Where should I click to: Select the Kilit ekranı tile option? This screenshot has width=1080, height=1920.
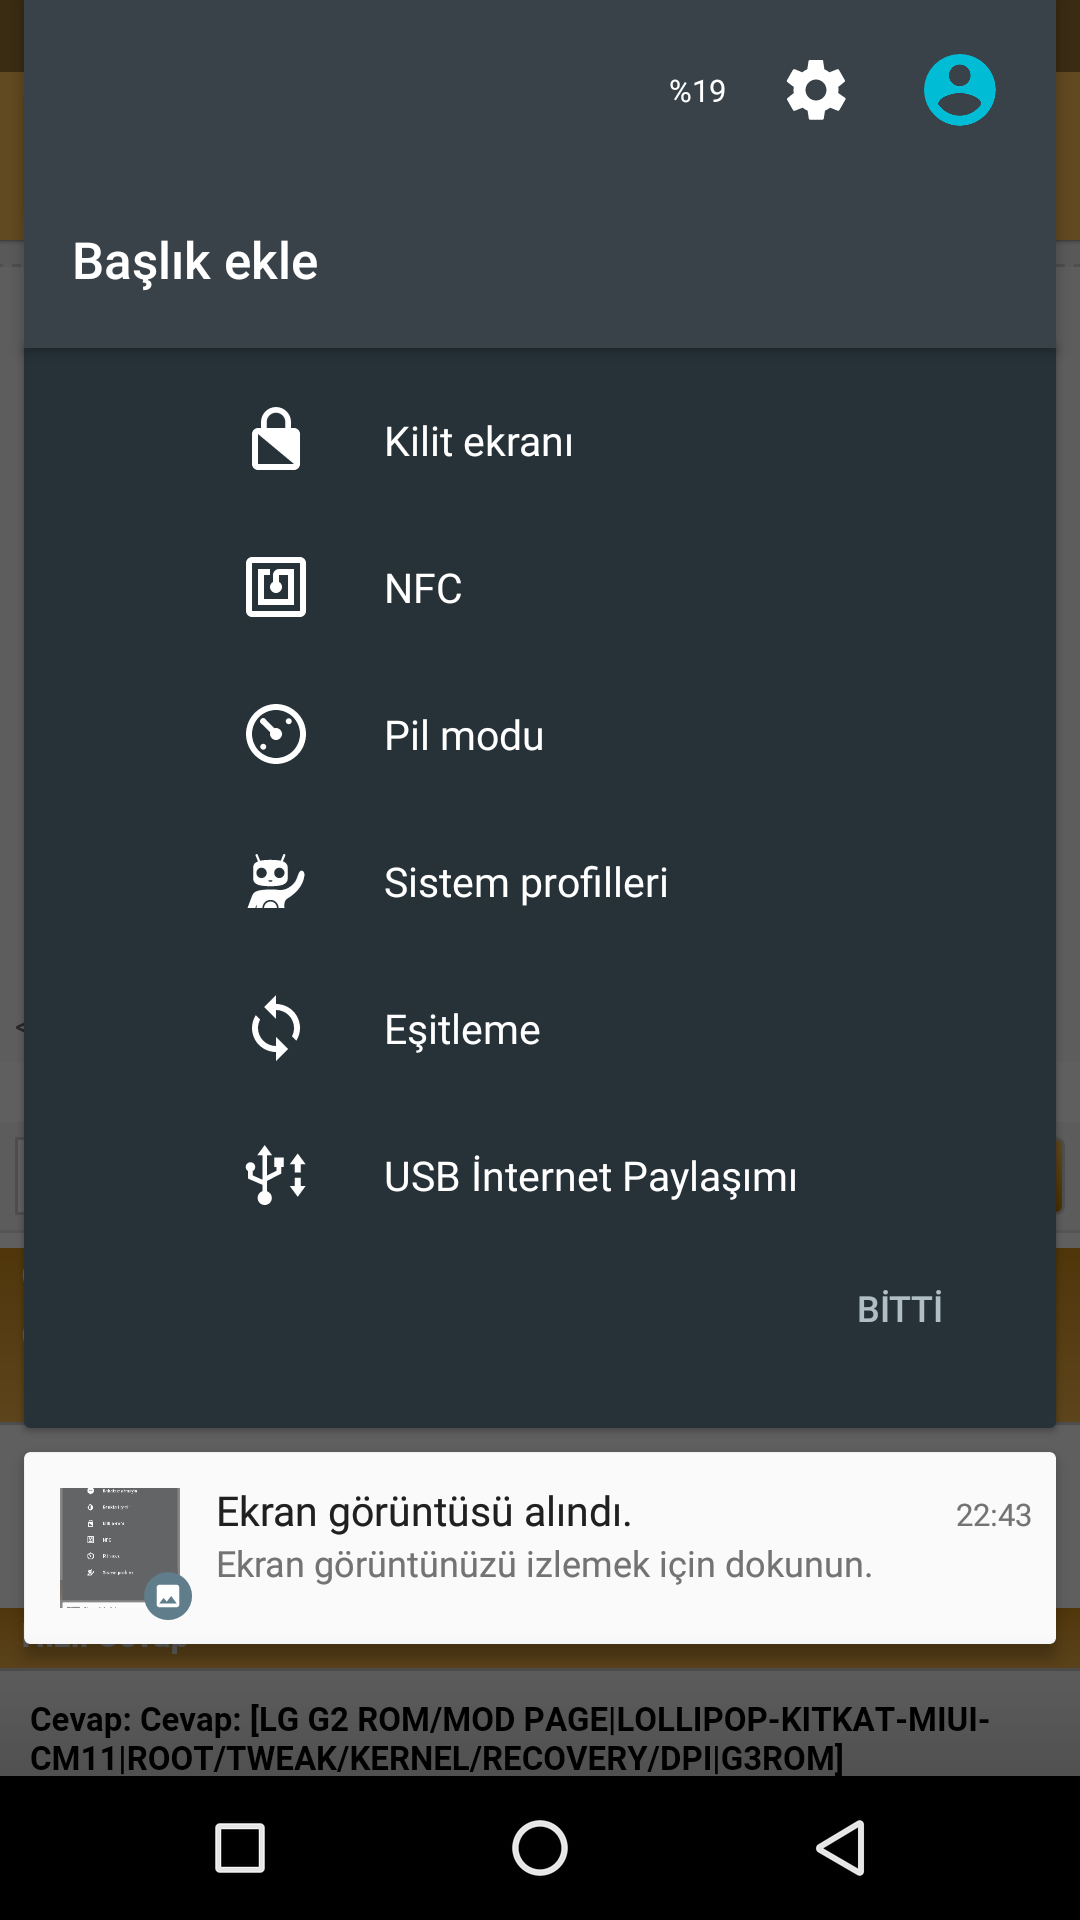pos(540,441)
